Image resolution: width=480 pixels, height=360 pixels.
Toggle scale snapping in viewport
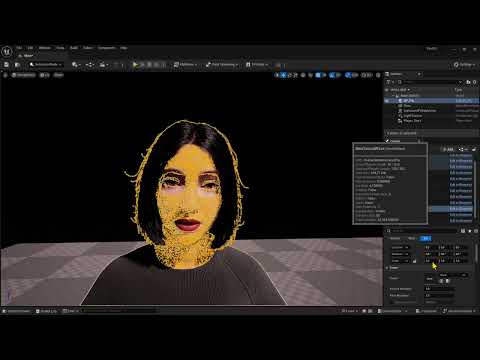pos(348,75)
